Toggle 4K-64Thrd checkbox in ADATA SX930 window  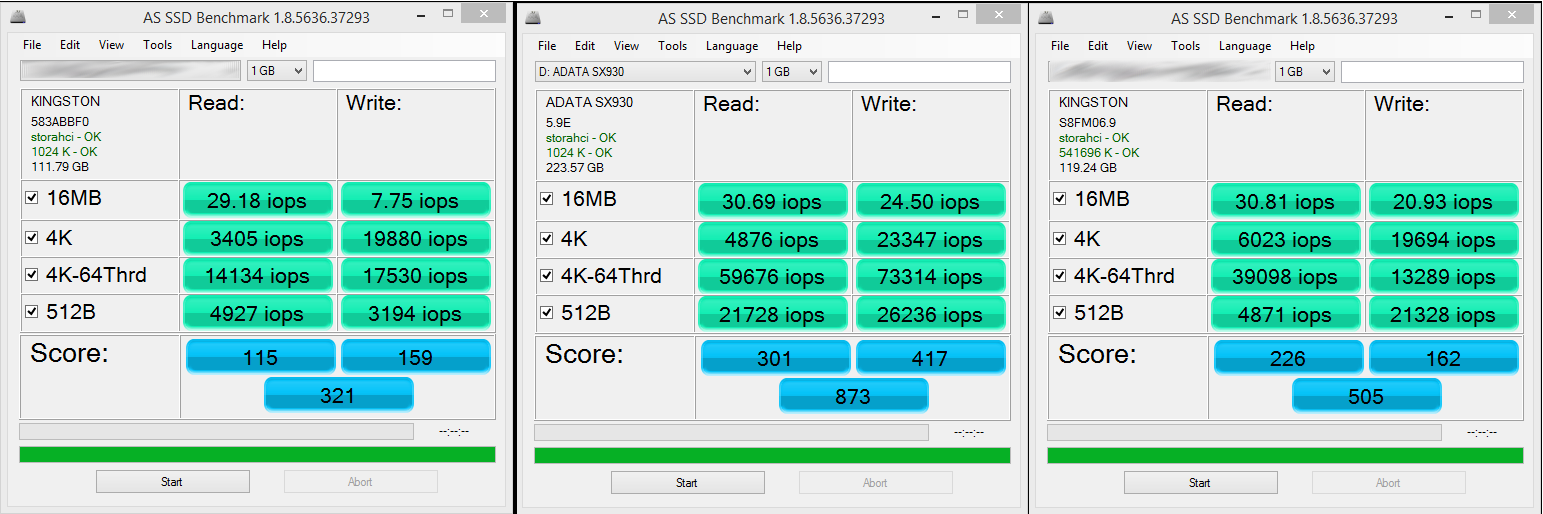tap(547, 275)
